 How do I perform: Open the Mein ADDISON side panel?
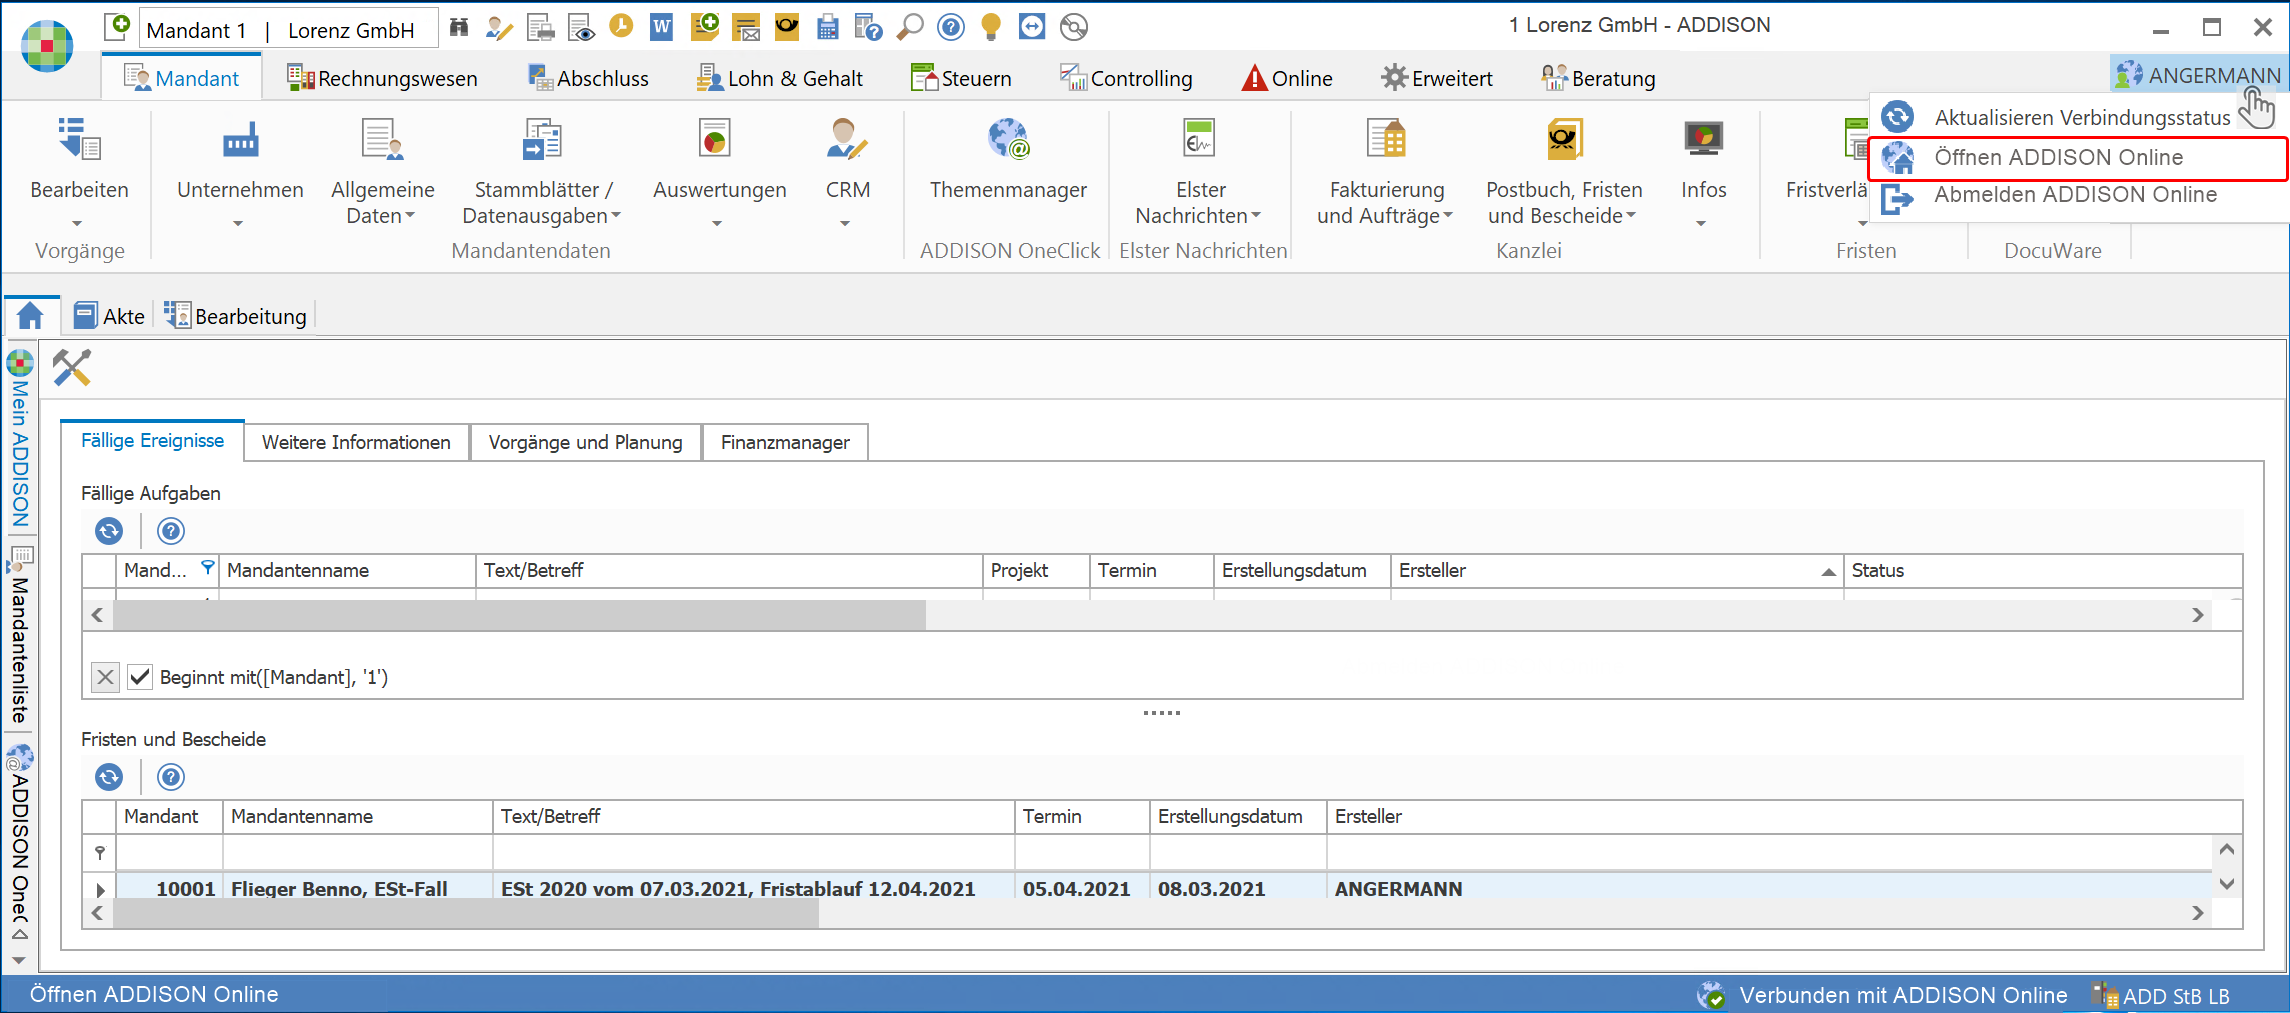point(20,440)
